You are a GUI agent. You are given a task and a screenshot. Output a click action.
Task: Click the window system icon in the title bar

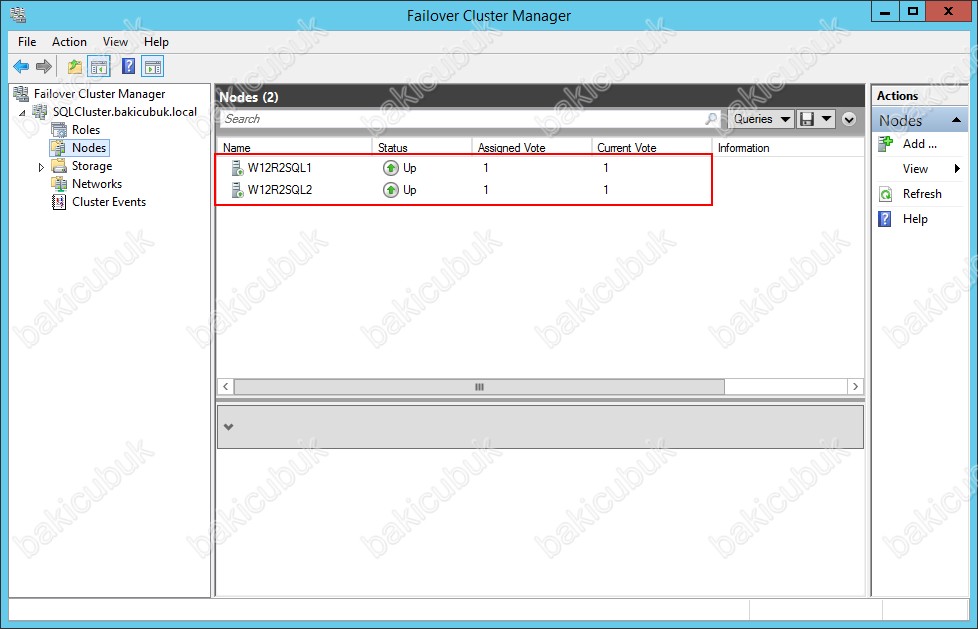tap(18, 15)
